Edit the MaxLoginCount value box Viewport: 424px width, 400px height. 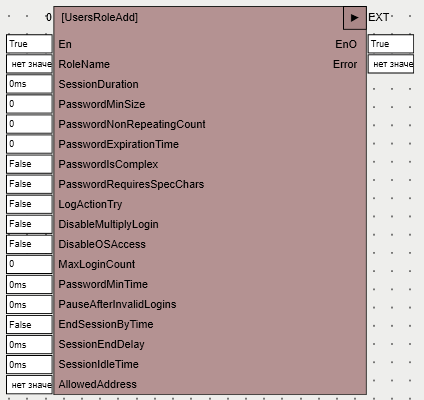click(x=29, y=264)
